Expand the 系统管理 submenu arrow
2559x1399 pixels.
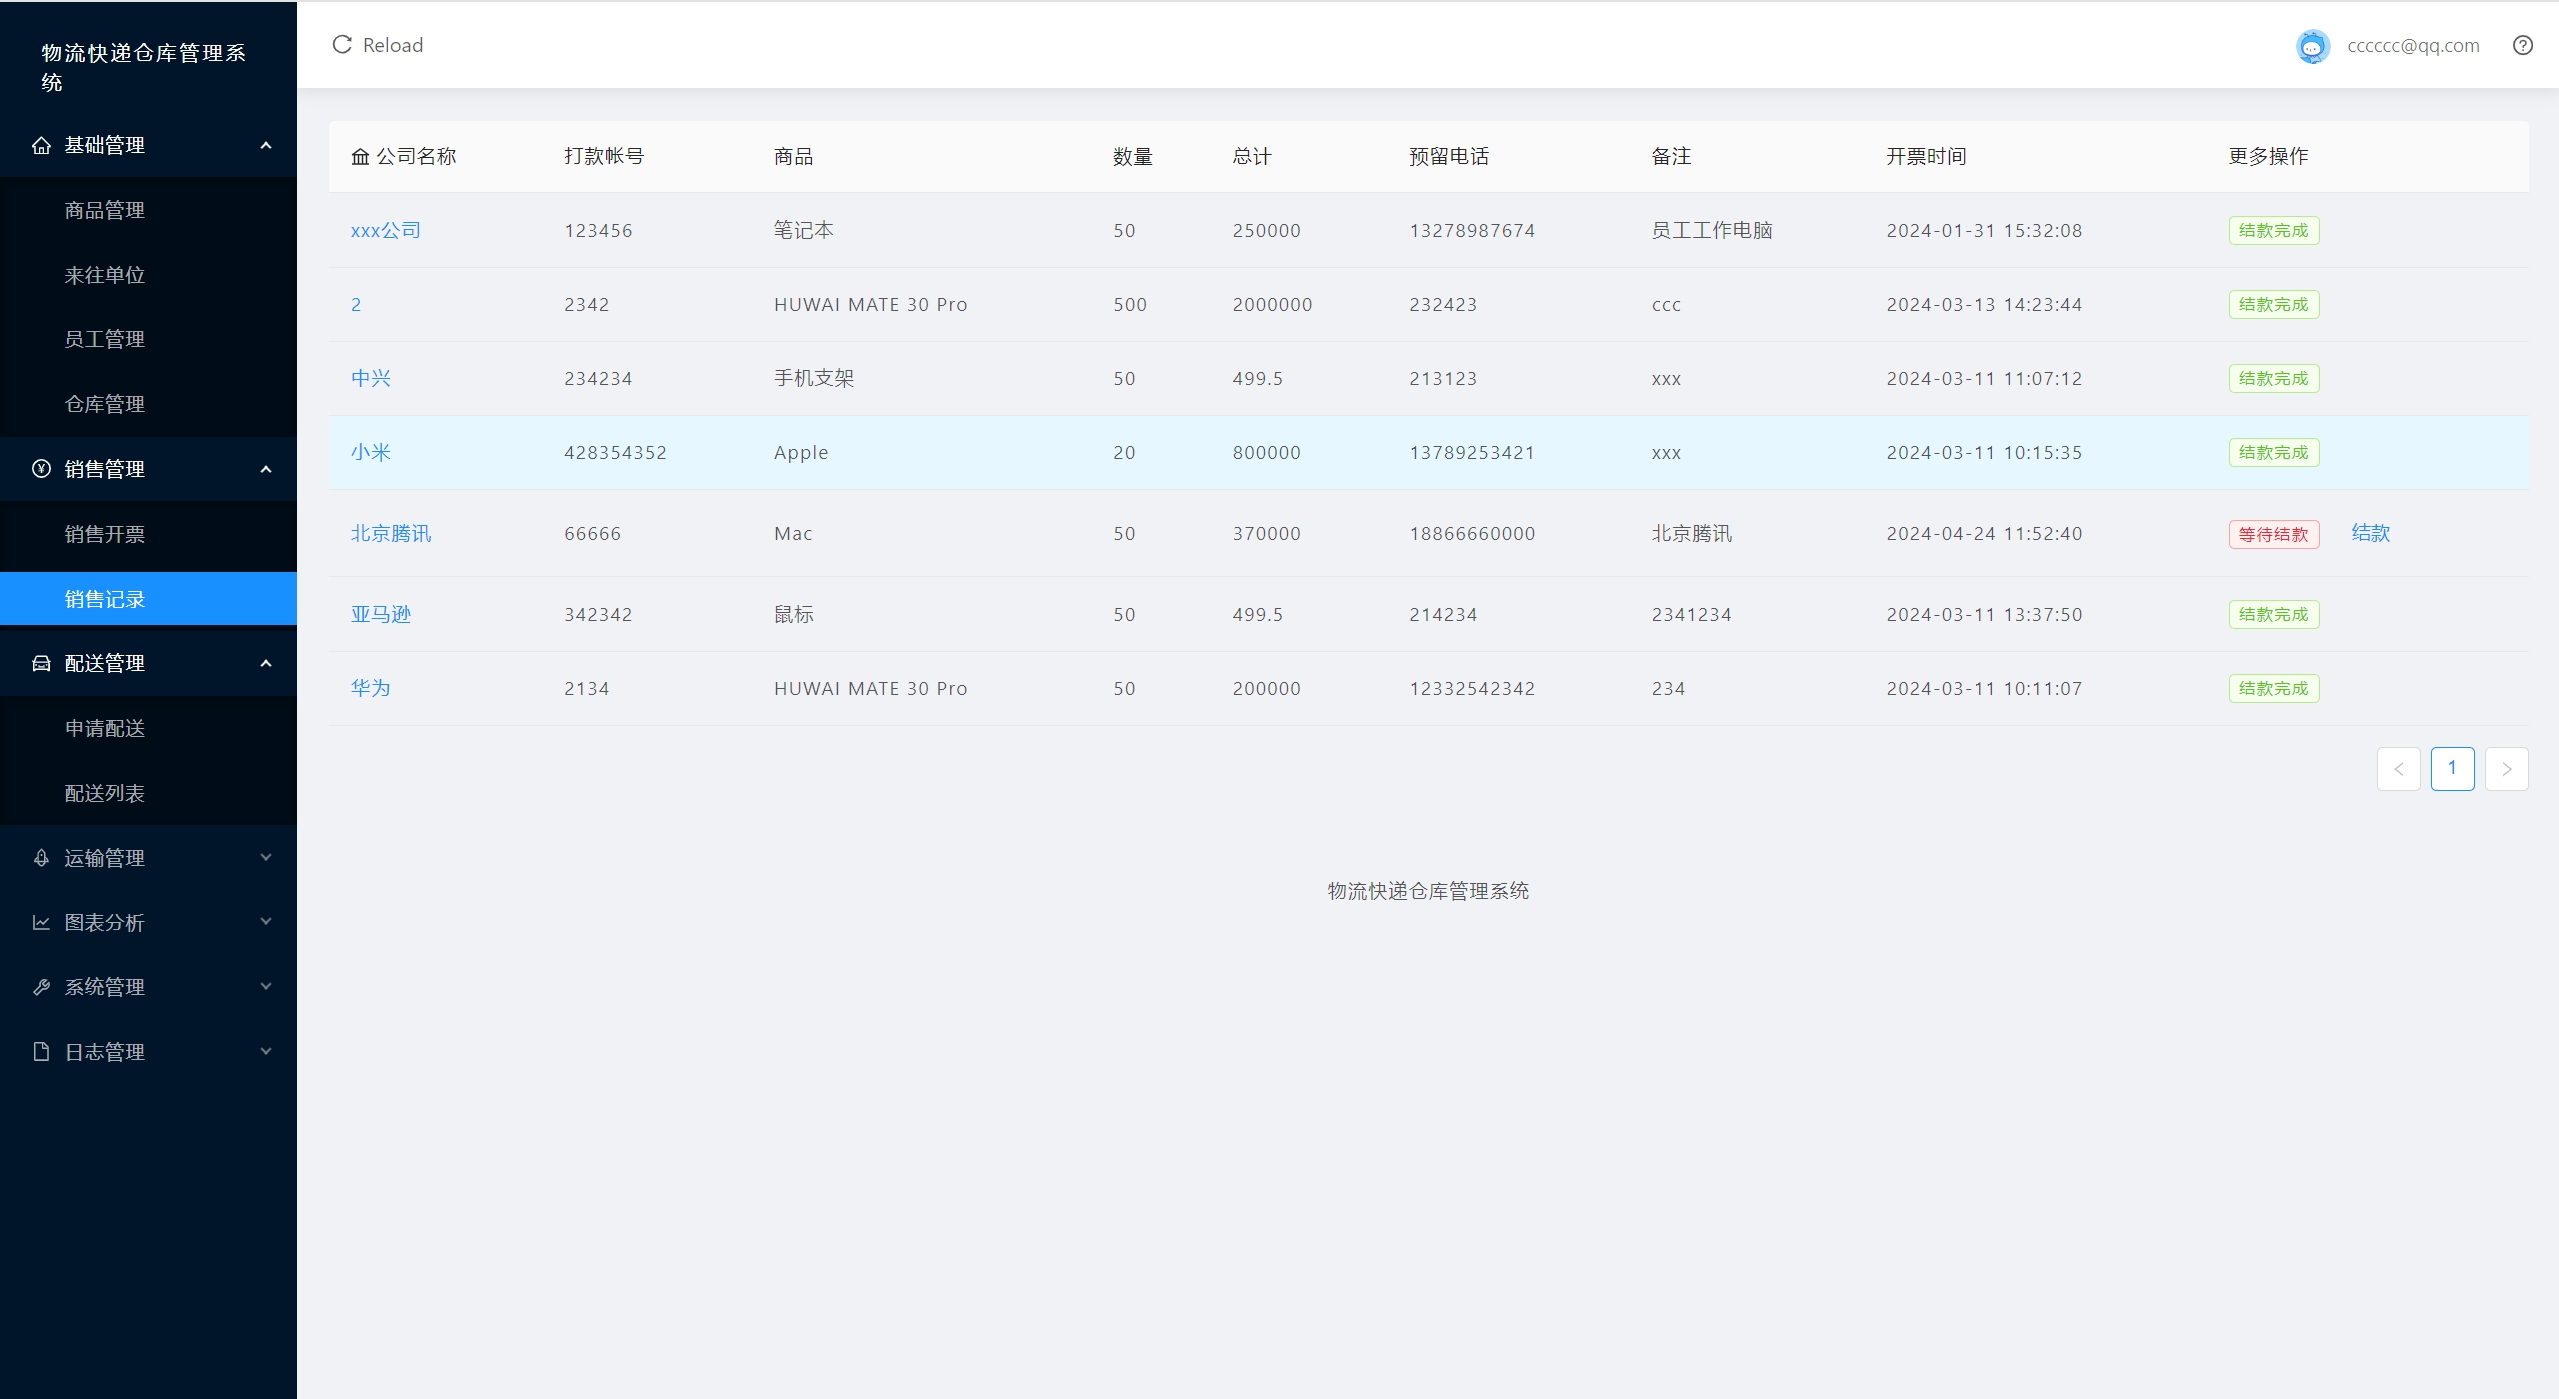click(x=266, y=986)
